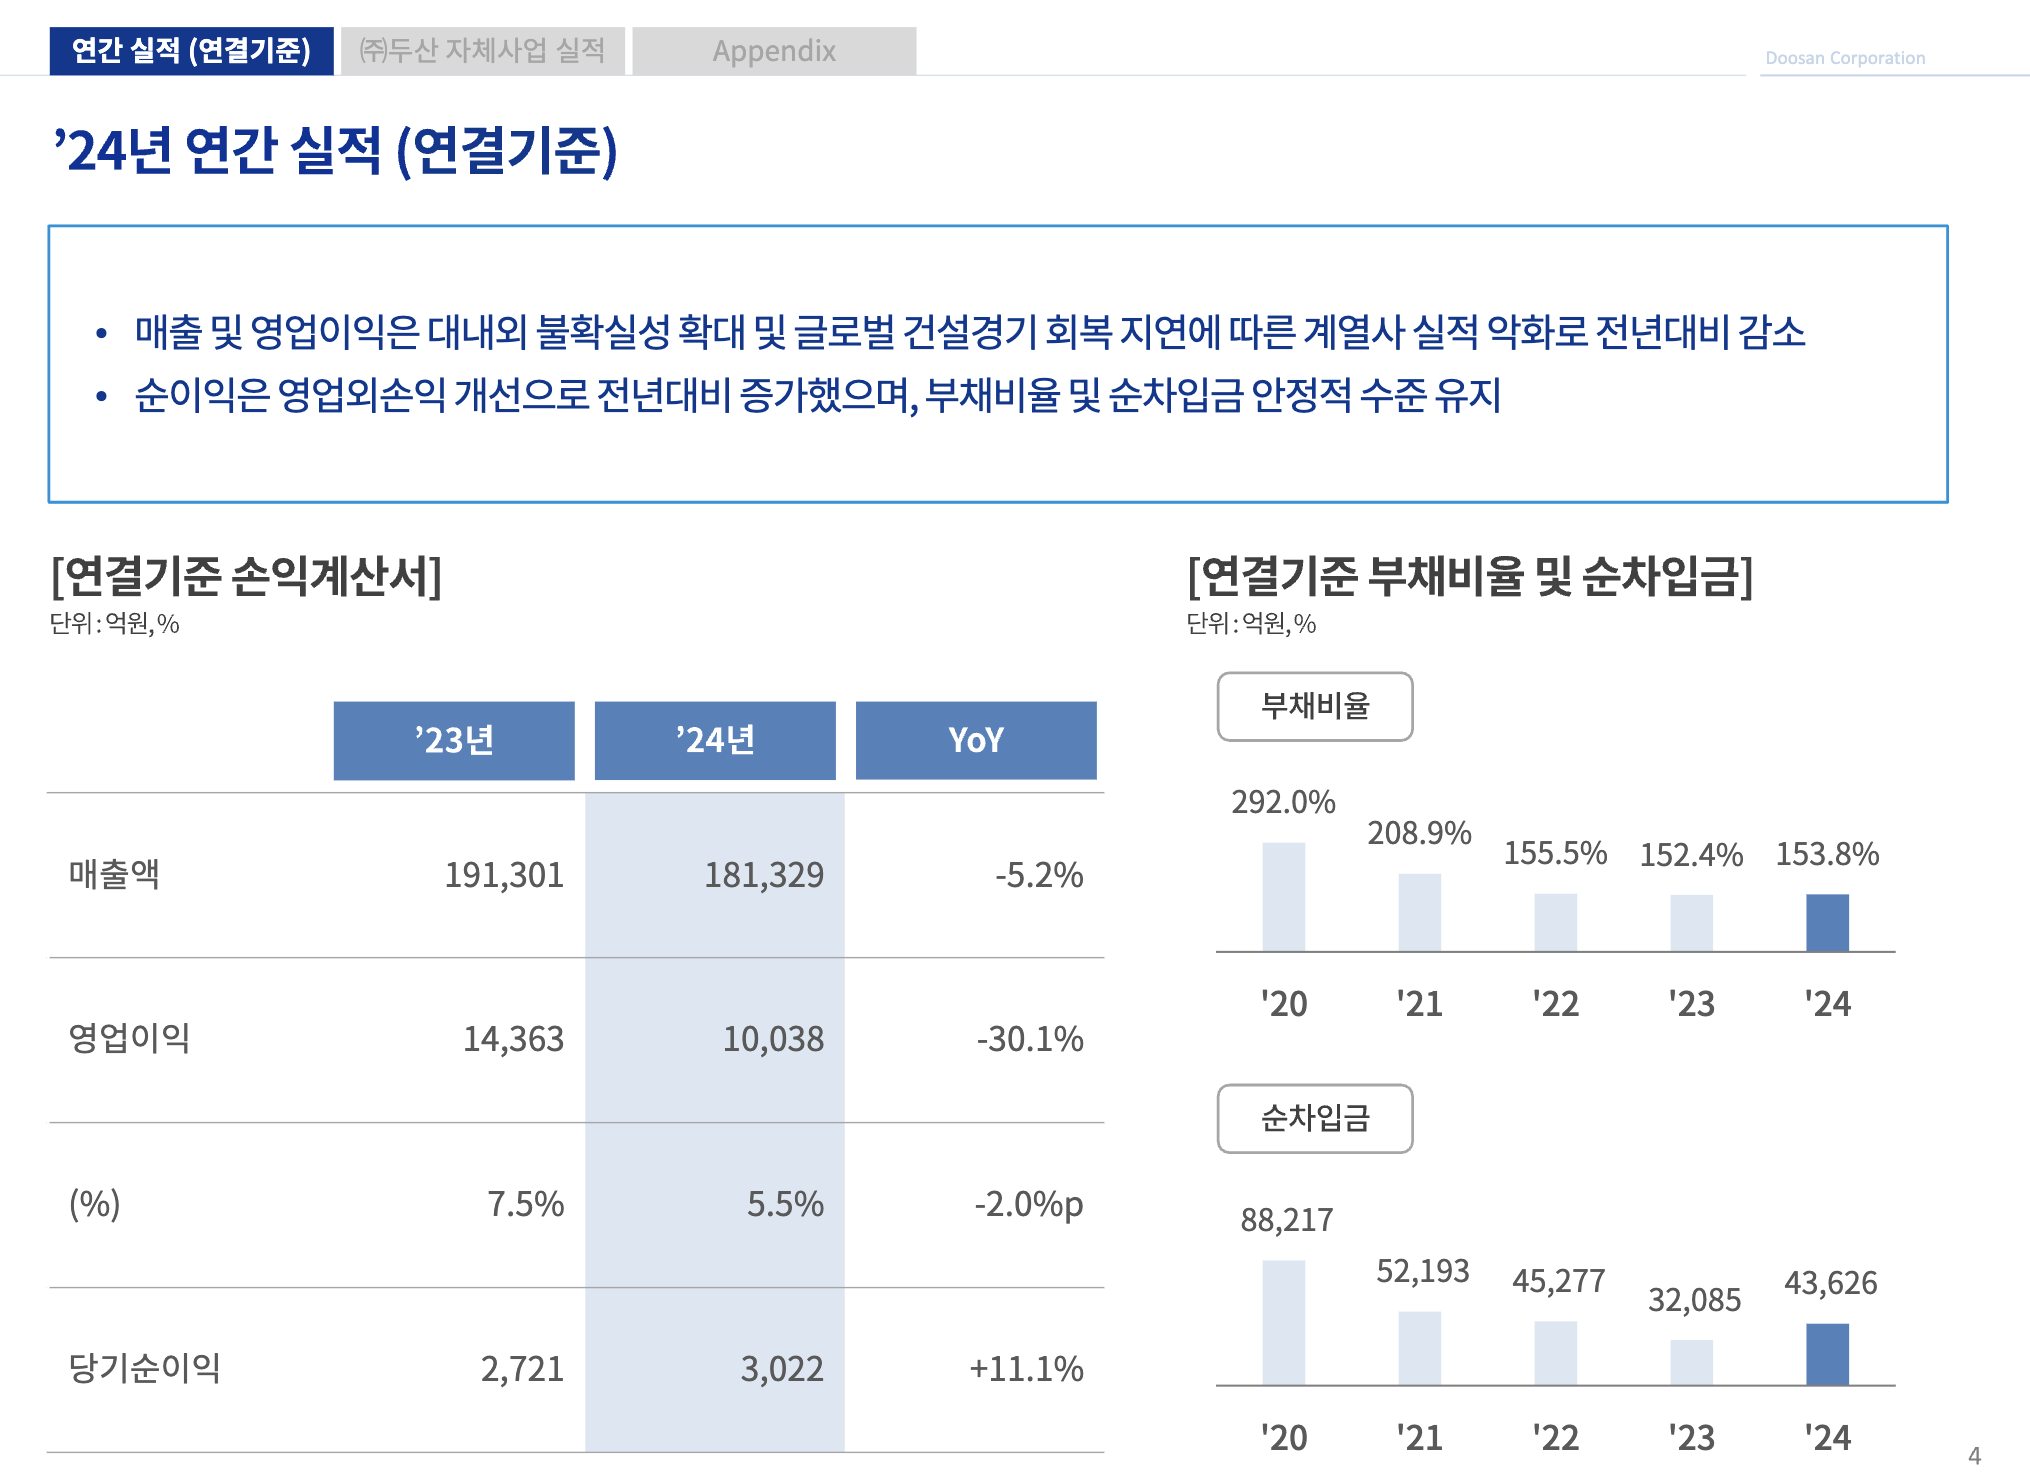Image resolution: width=2030 pixels, height=1484 pixels.
Task: Click the 당기순이익 YoY value +11.1%
Action: [1026, 1368]
